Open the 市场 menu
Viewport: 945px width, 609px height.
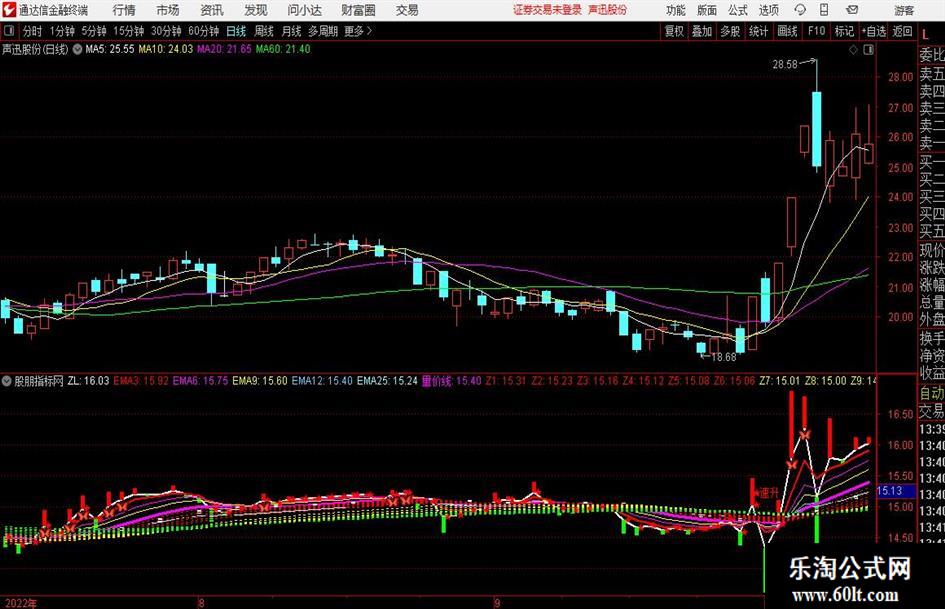click(168, 10)
